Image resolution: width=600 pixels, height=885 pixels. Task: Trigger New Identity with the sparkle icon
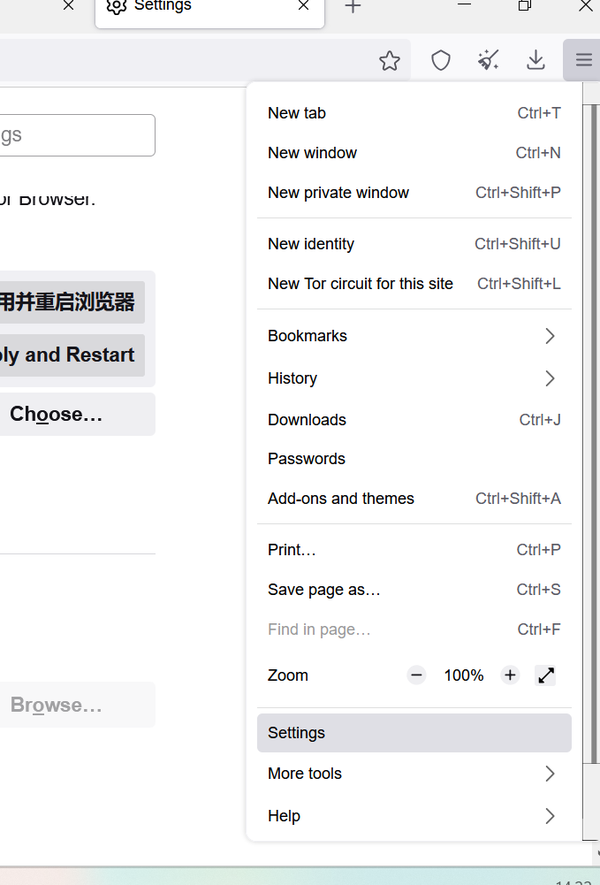click(488, 60)
